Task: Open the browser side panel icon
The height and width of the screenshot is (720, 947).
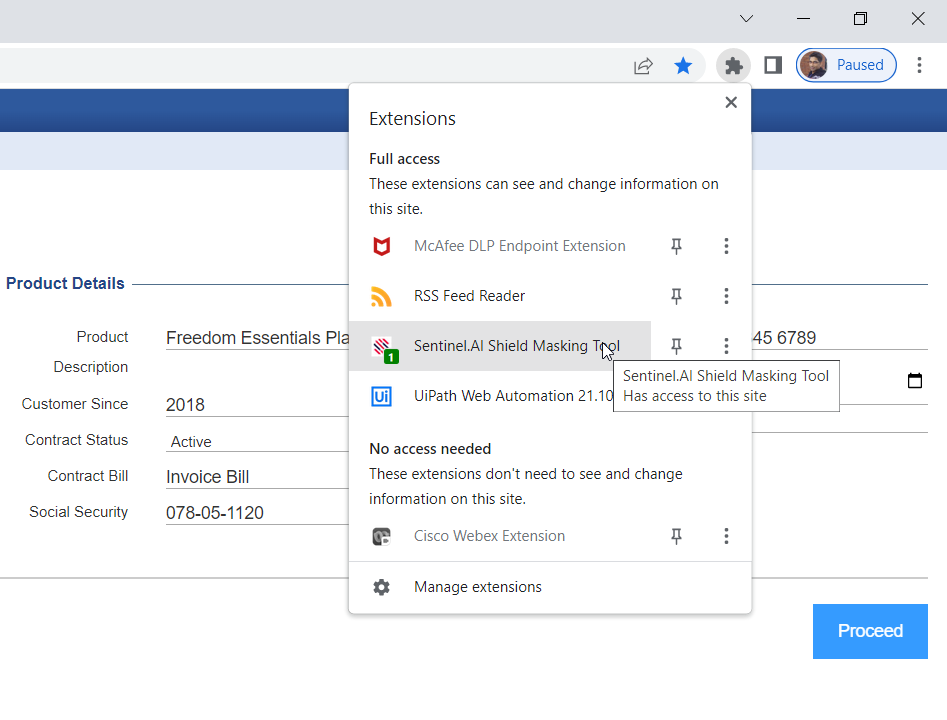Action: point(773,66)
